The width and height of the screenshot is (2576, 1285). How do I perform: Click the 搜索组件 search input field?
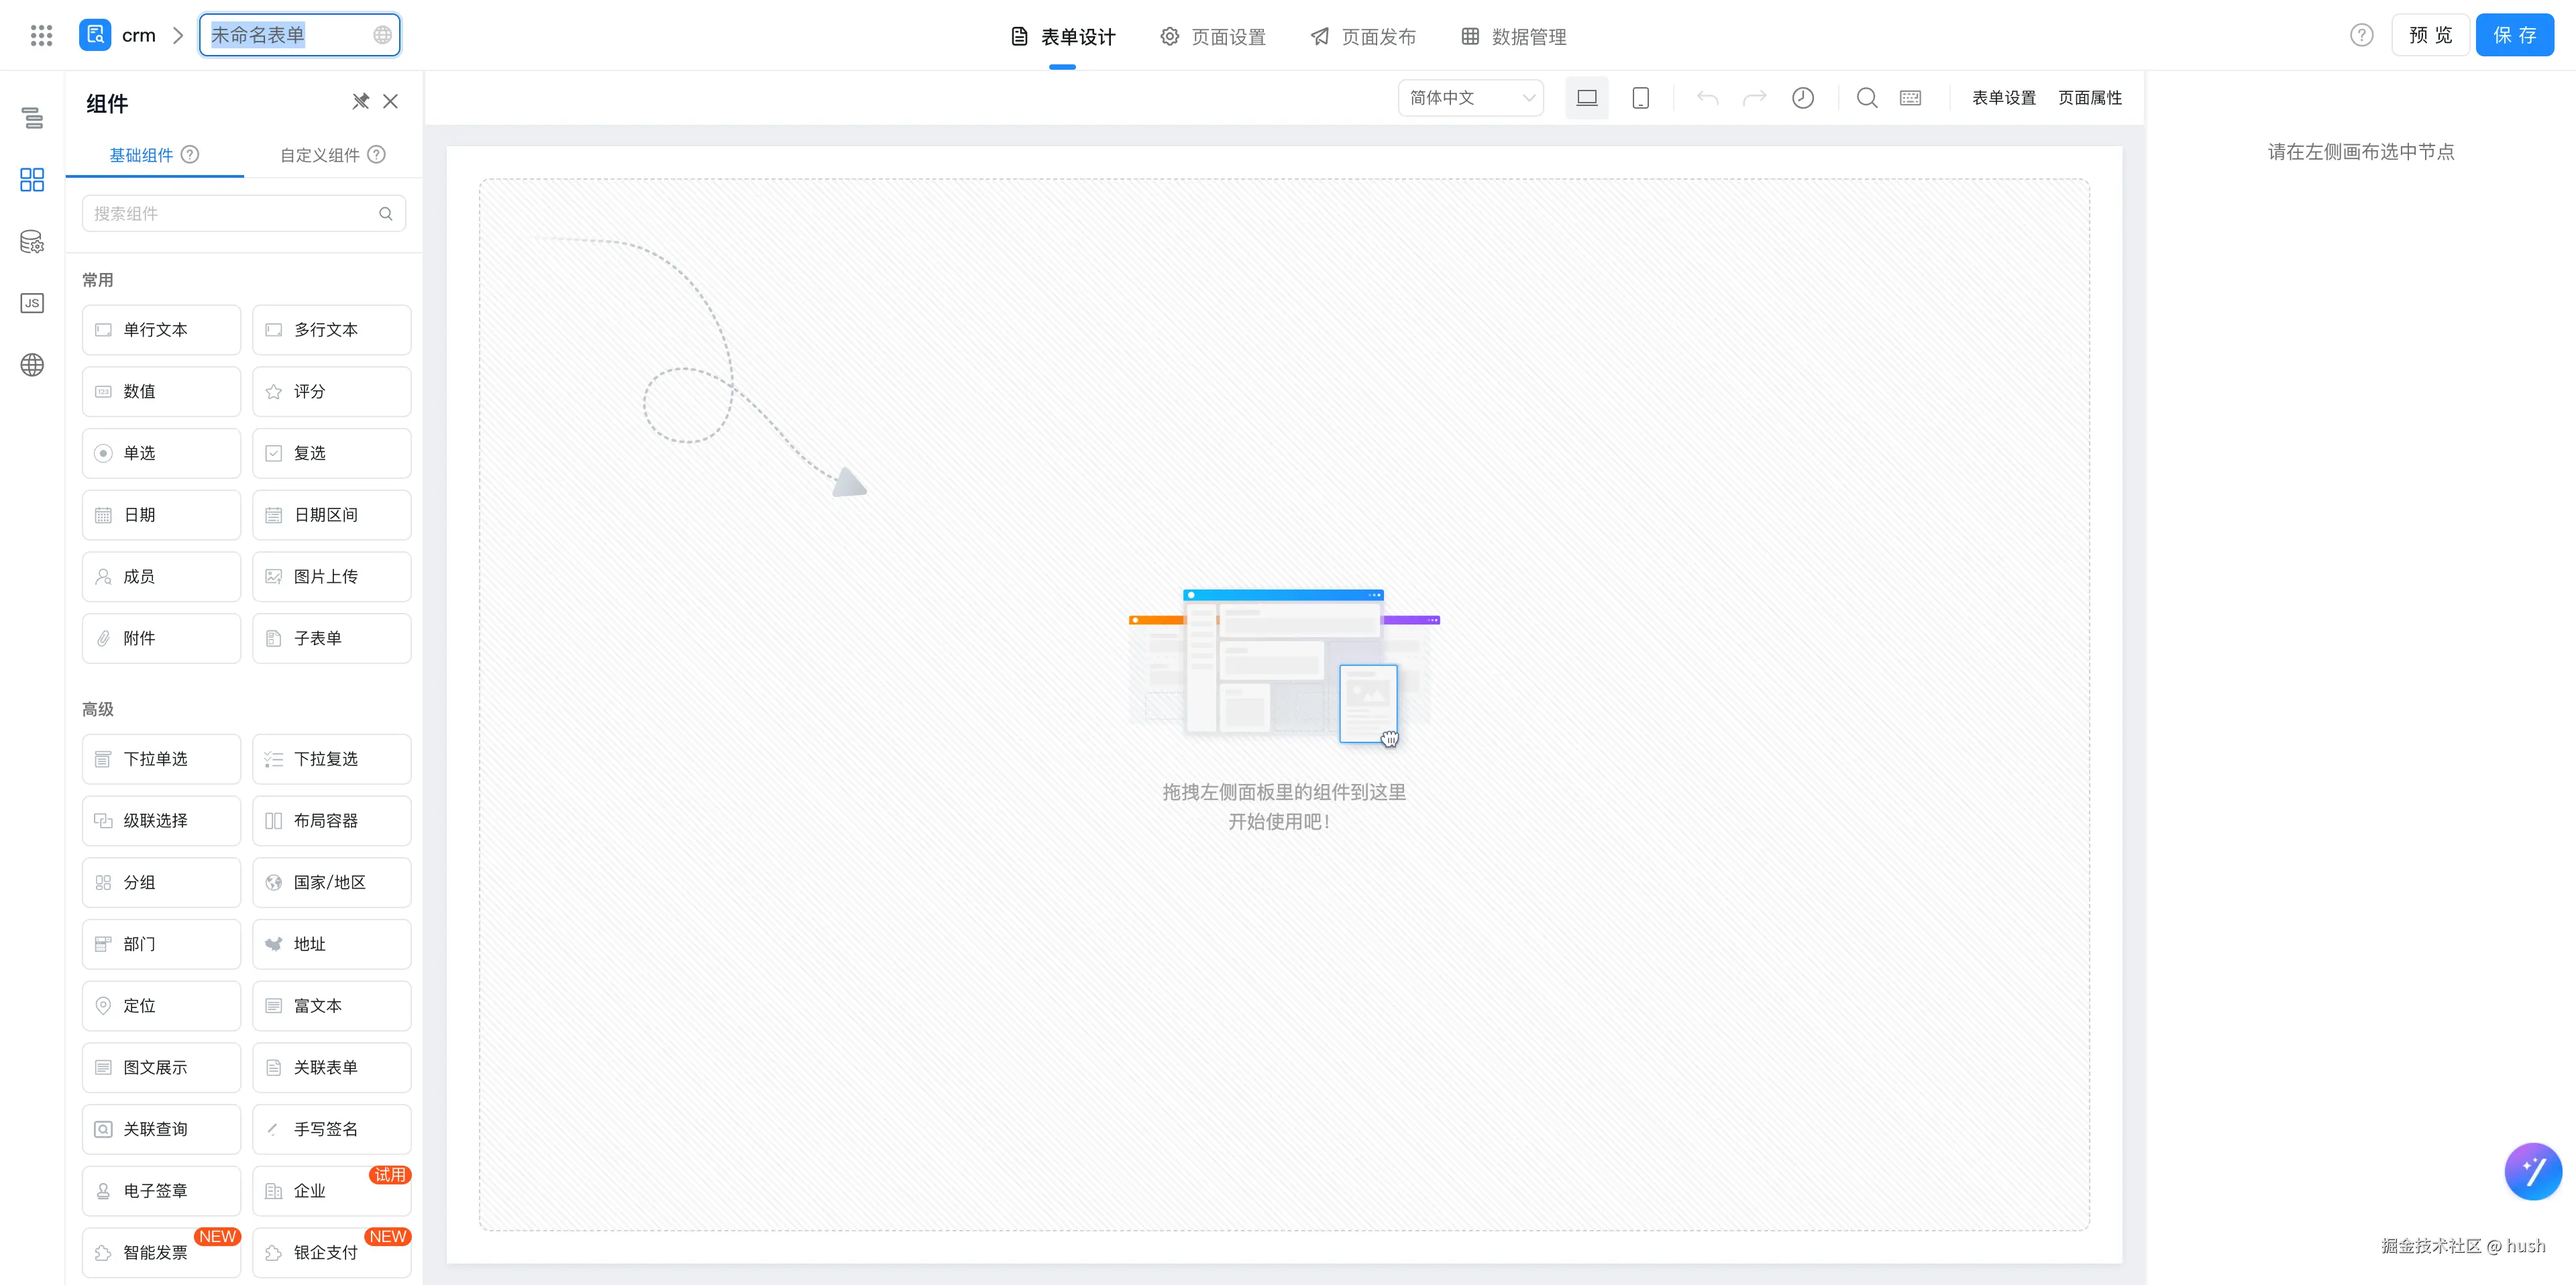[232, 214]
